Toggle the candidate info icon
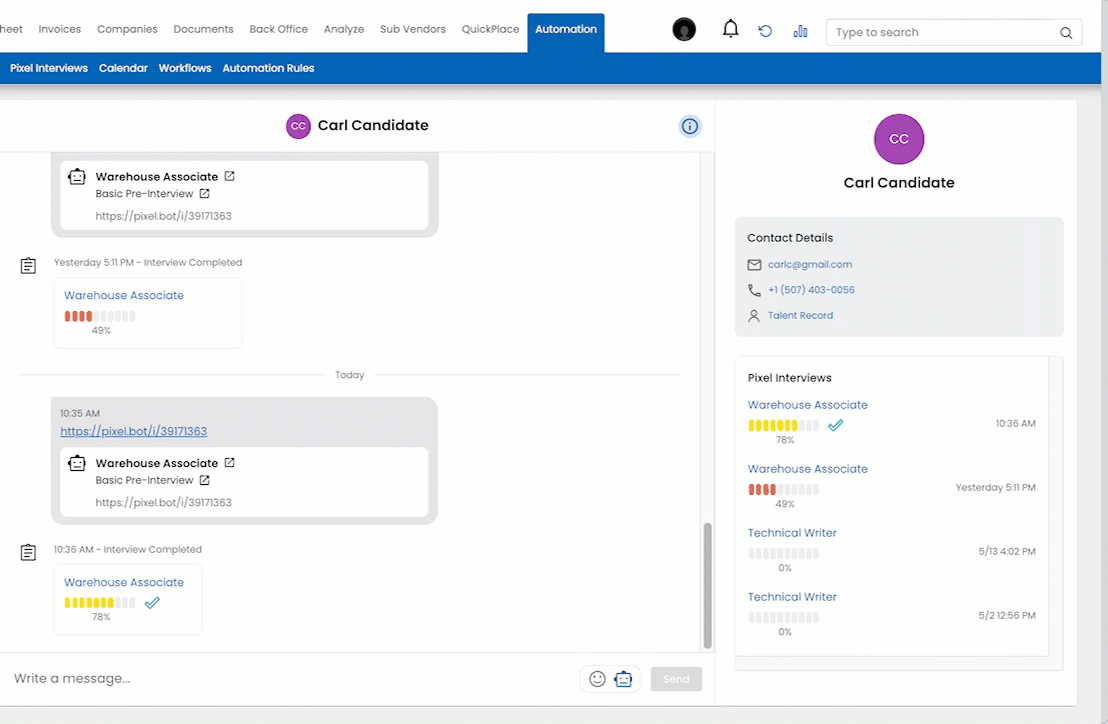Image resolution: width=1108 pixels, height=724 pixels. click(x=690, y=126)
